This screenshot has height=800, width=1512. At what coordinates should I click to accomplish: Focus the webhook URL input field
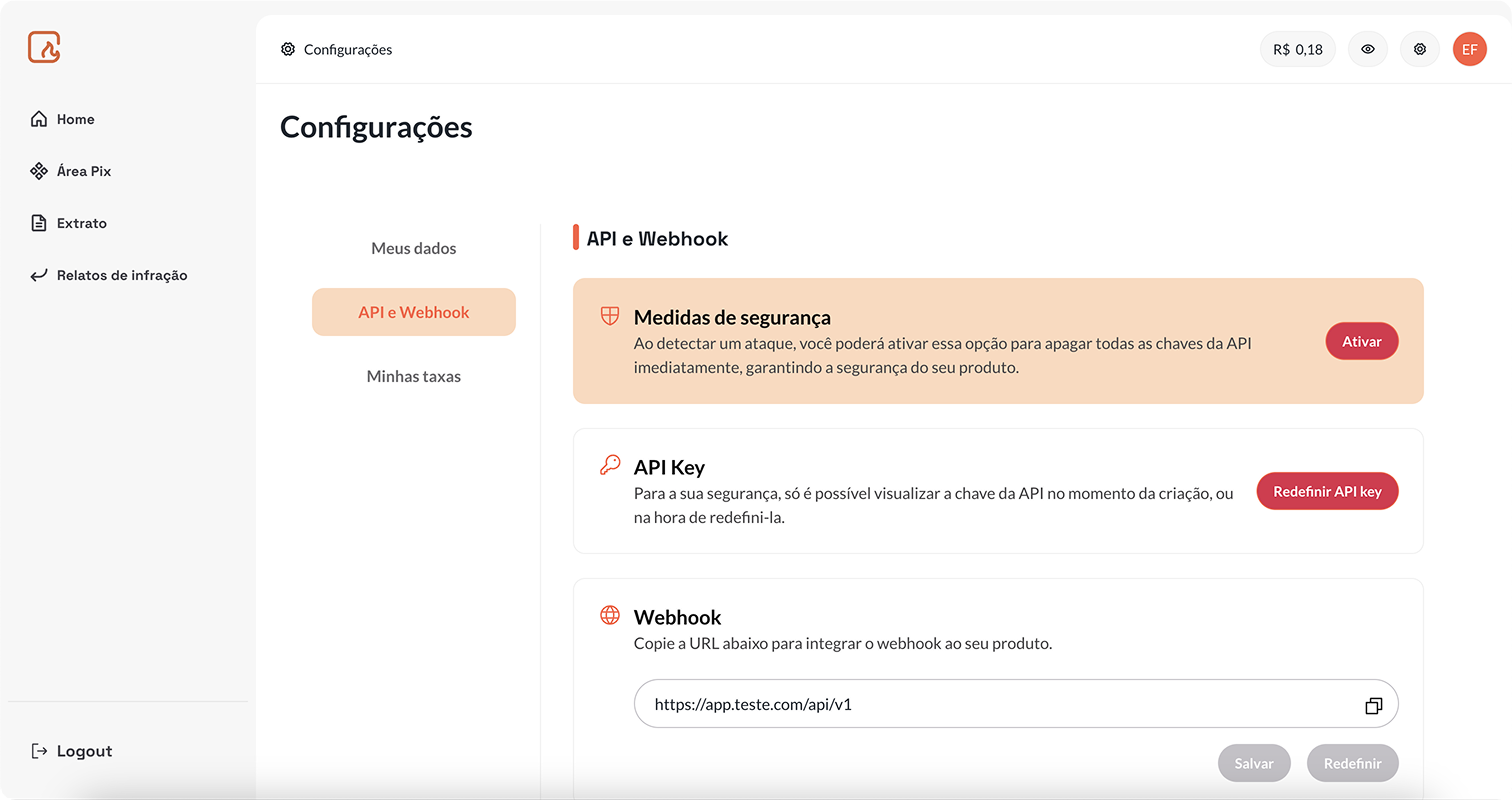click(x=1016, y=704)
